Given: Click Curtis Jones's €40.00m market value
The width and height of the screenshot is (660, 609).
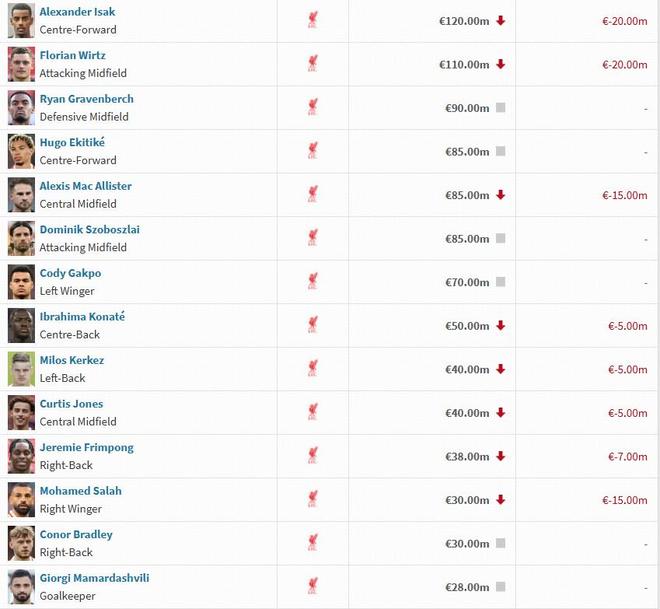Looking at the screenshot, I should coord(467,413).
